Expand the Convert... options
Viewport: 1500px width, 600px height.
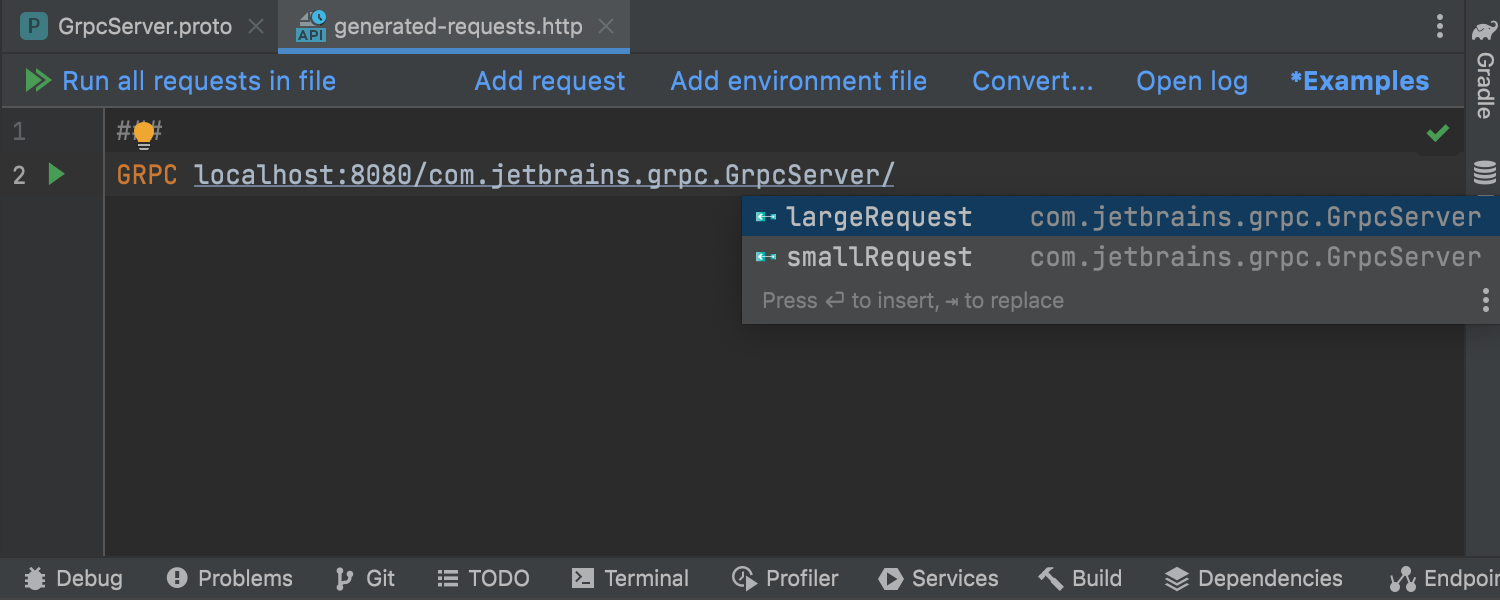click(1032, 81)
